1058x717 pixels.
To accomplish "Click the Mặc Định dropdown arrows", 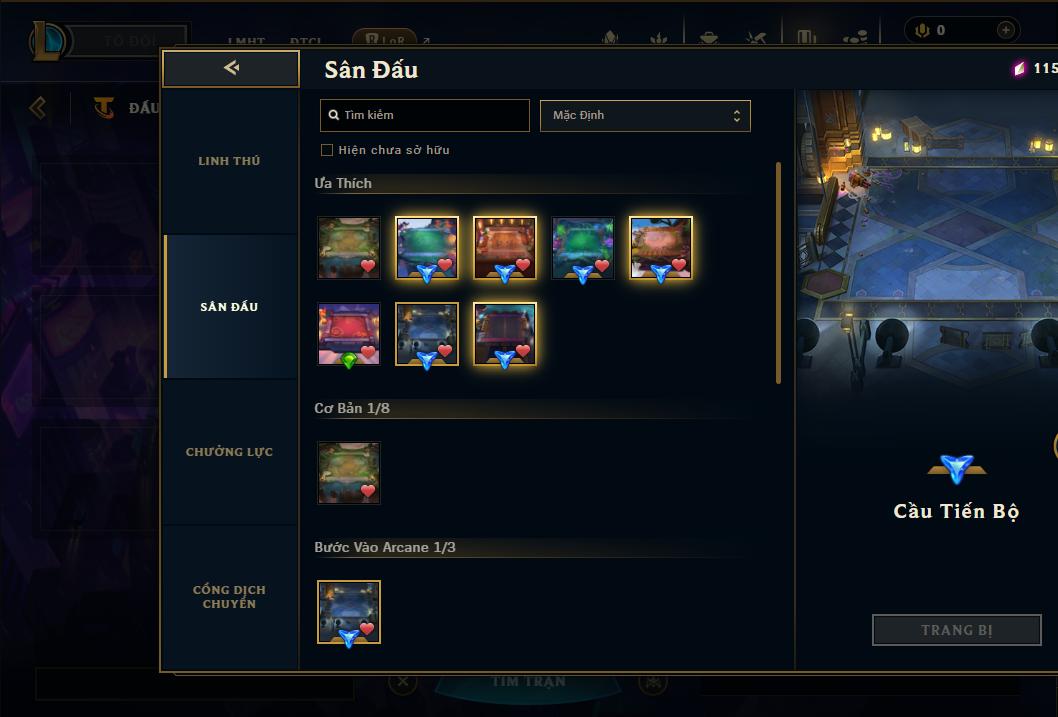I will pos(737,116).
